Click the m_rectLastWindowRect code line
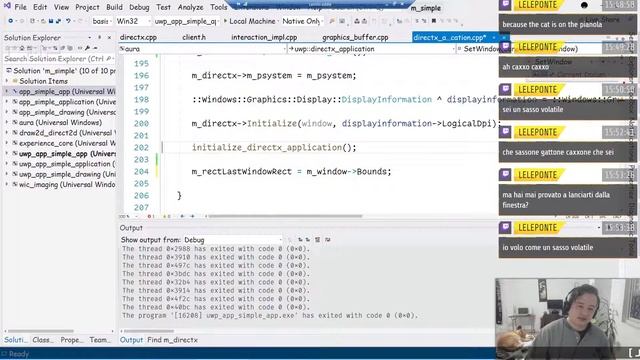The image size is (640, 360). tap(291, 171)
